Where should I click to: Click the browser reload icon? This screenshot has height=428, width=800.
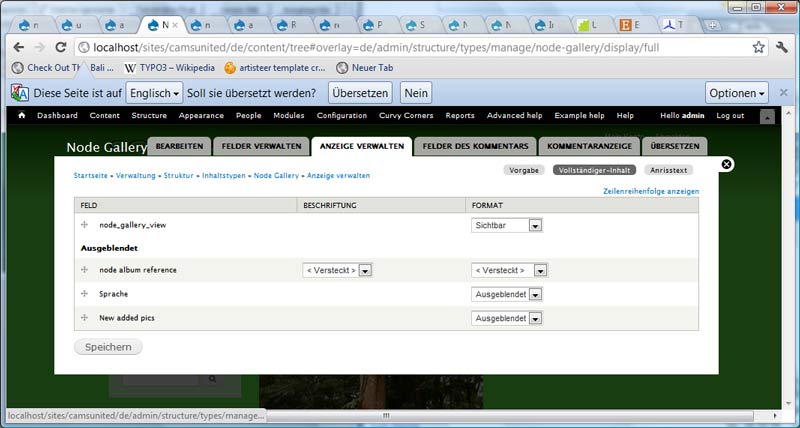tap(60, 47)
